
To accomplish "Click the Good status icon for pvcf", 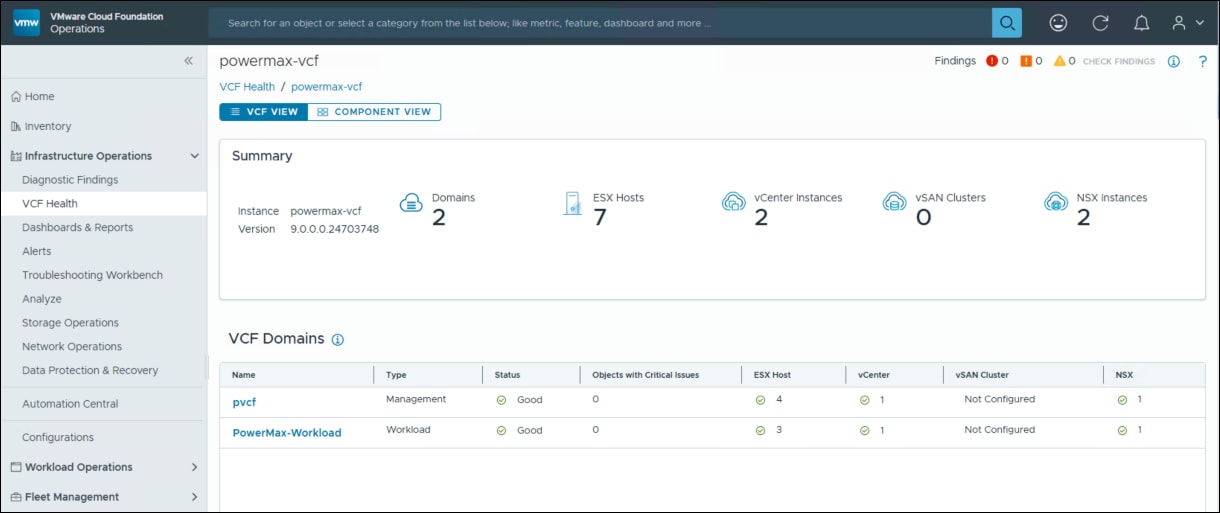I will coord(502,400).
